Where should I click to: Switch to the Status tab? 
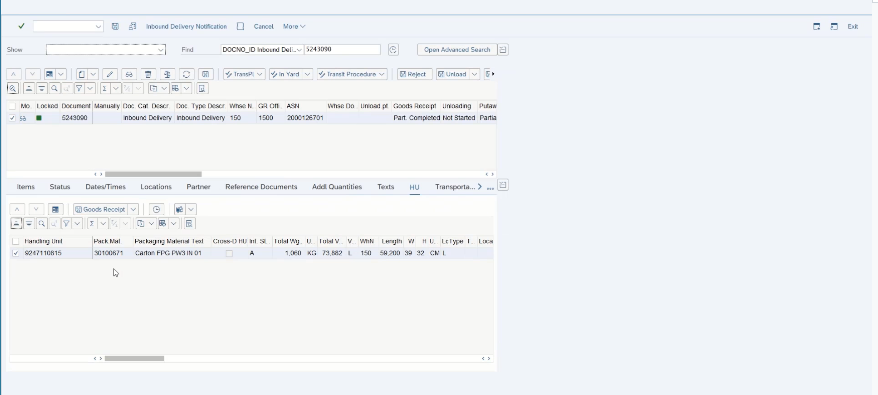60,187
